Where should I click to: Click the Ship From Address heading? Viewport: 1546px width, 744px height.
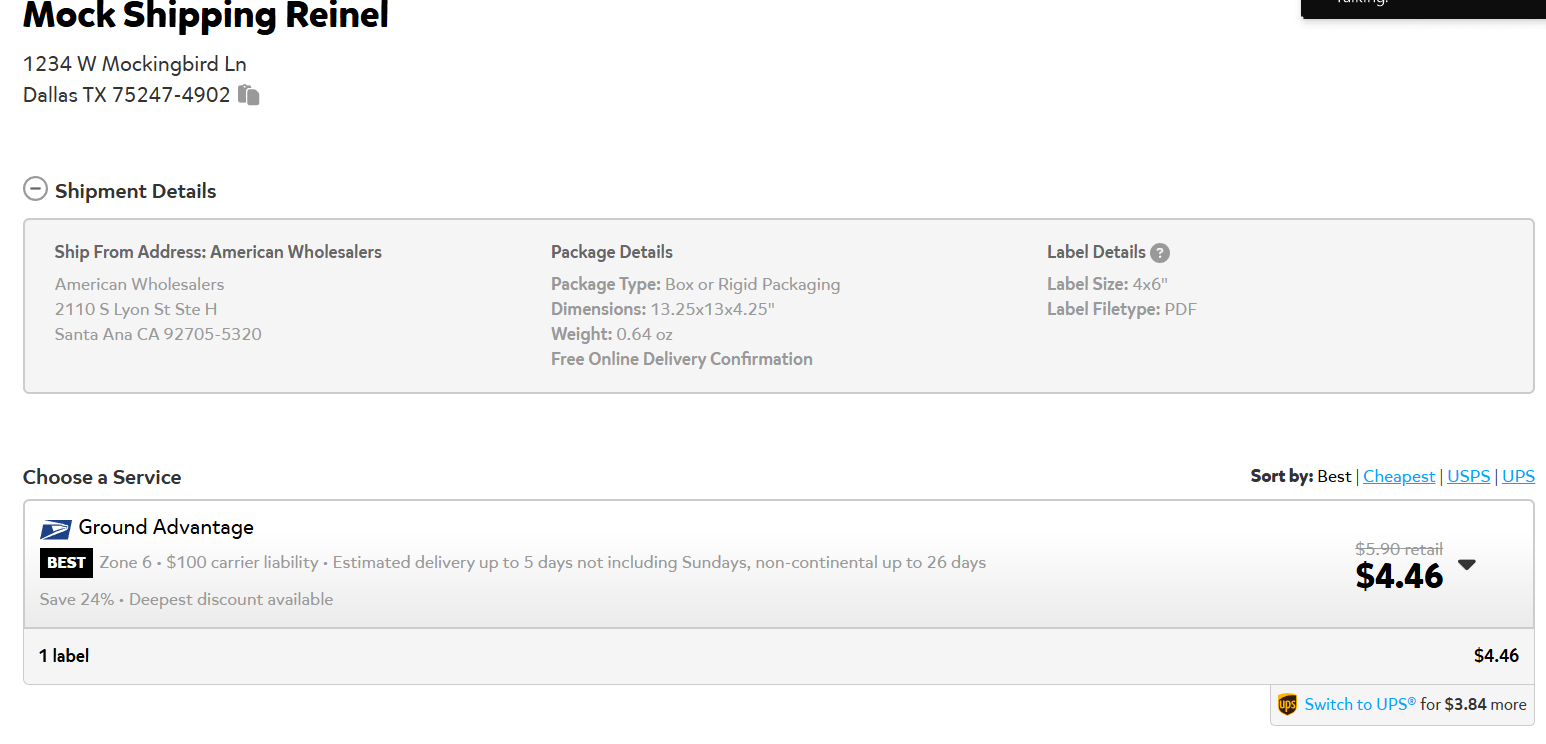218,252
